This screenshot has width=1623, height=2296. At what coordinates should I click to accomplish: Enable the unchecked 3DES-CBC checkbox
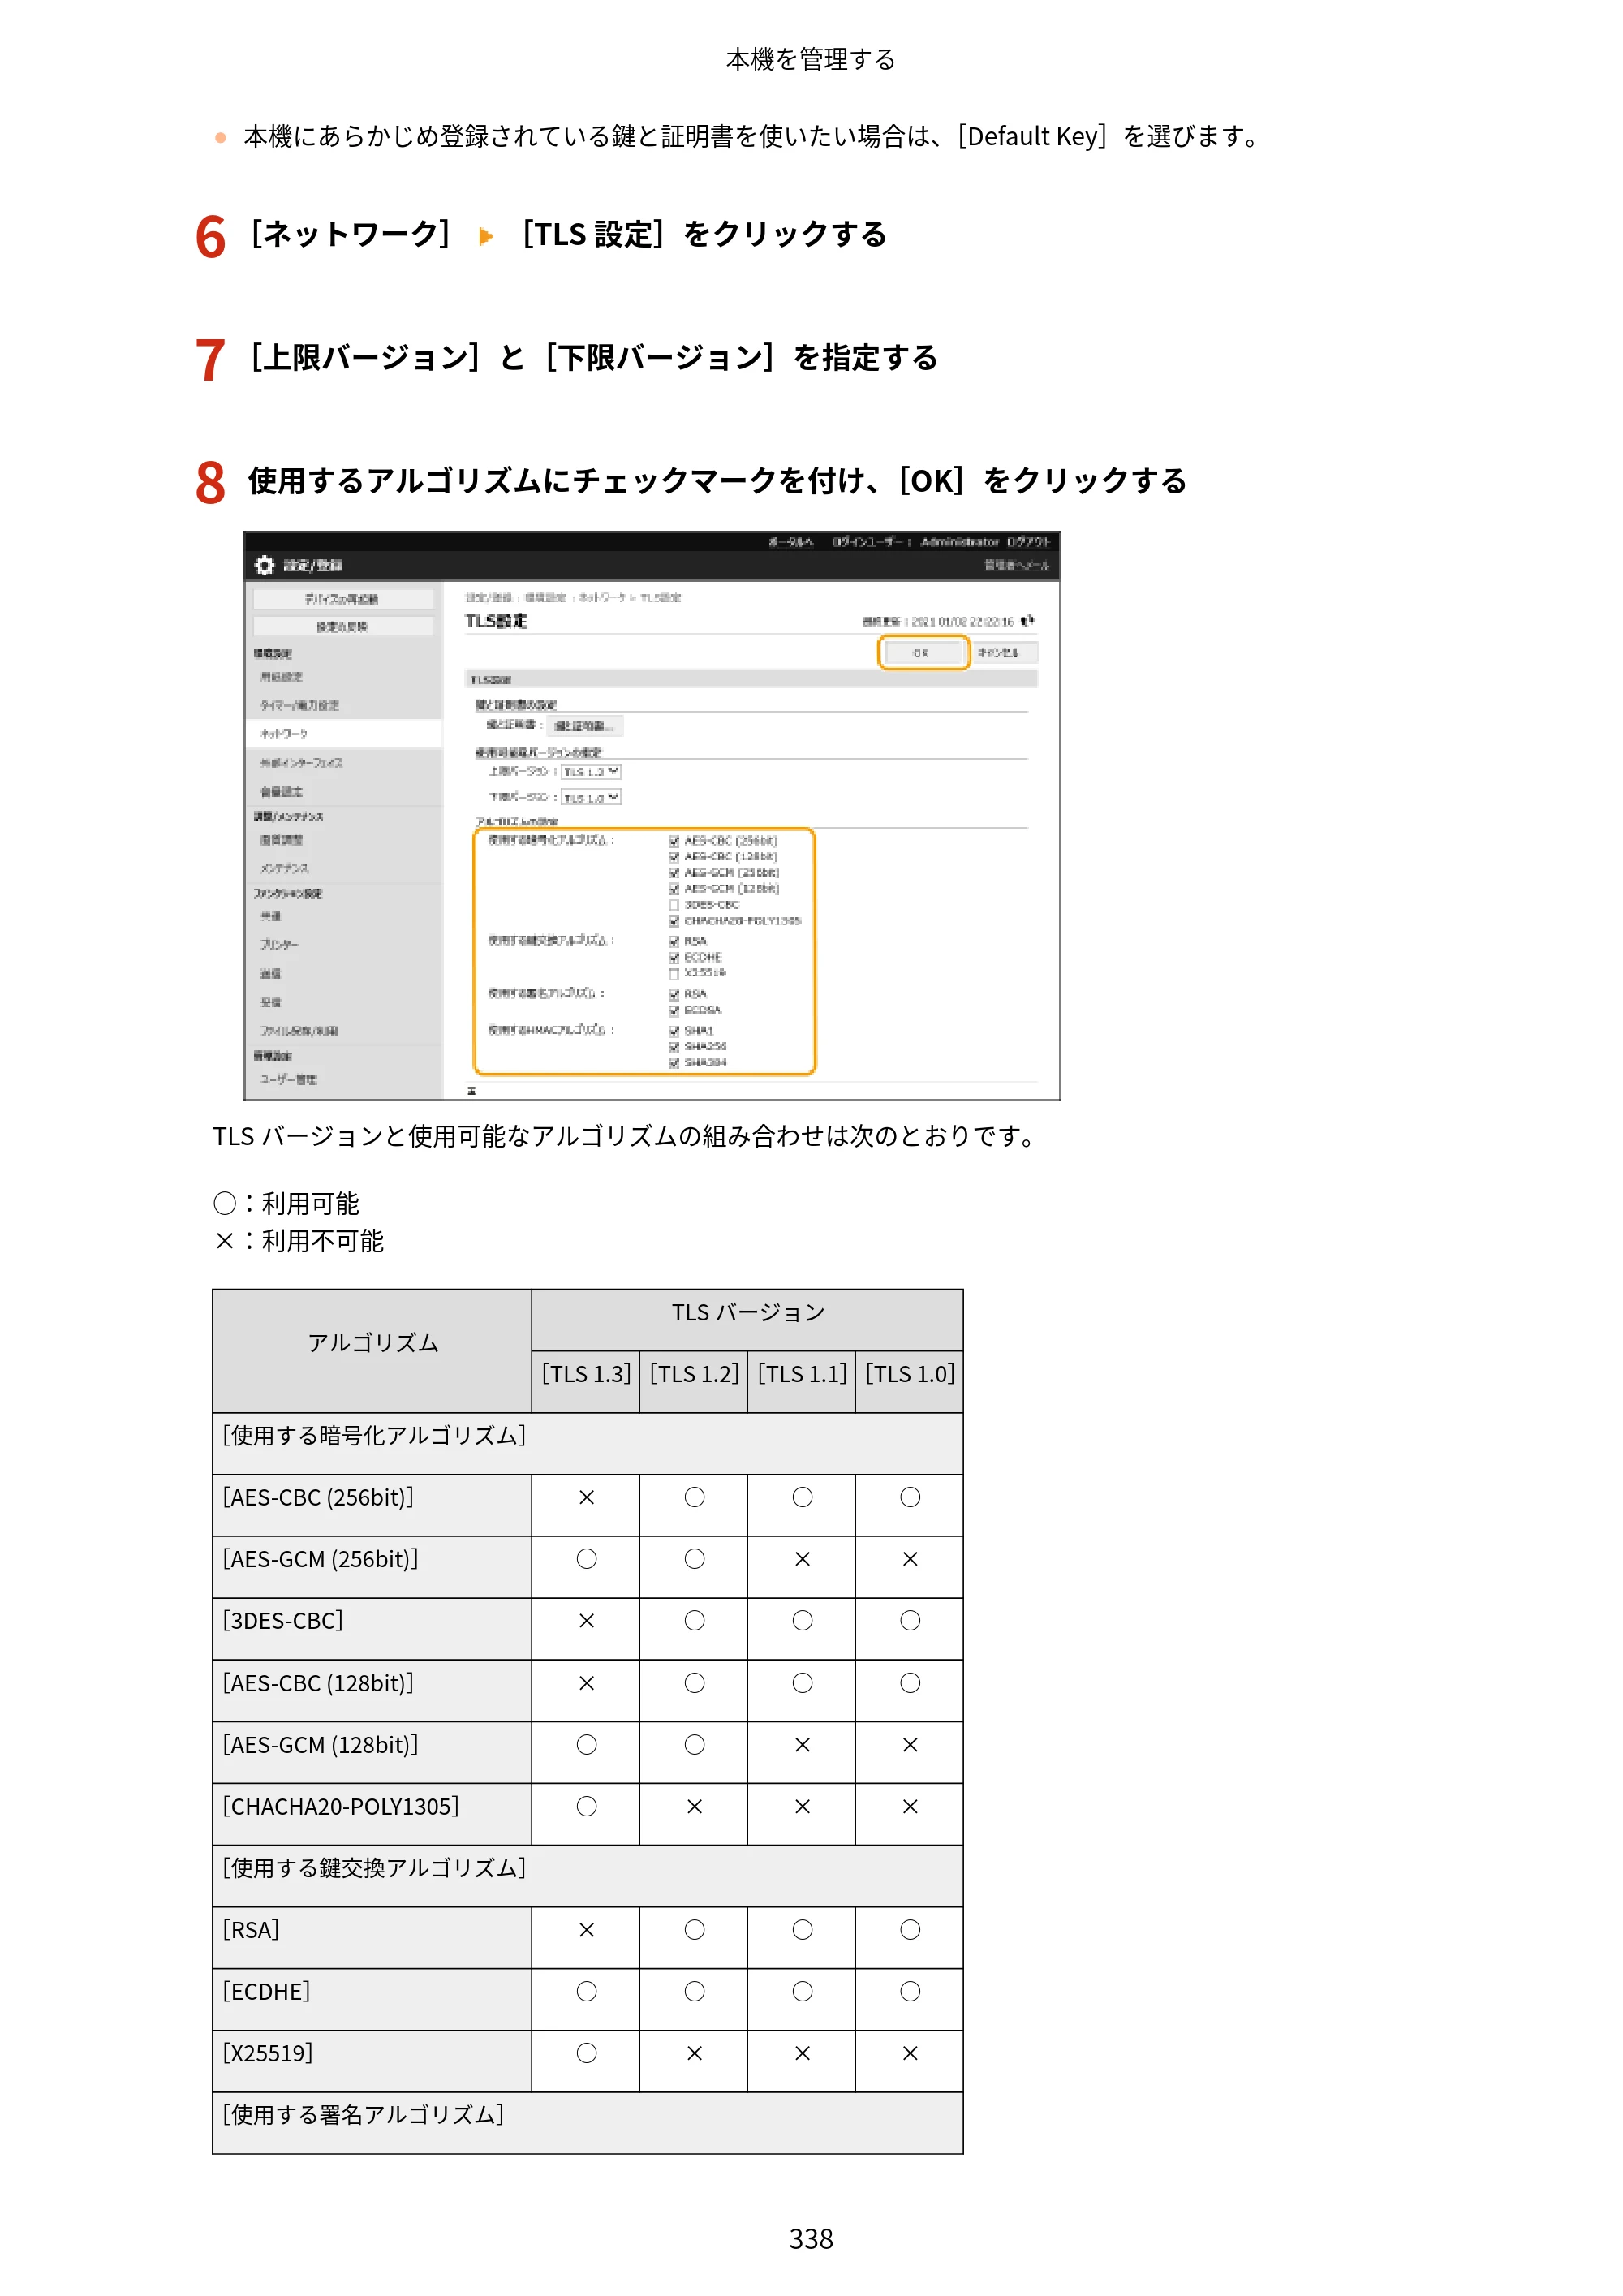[674, 905]
